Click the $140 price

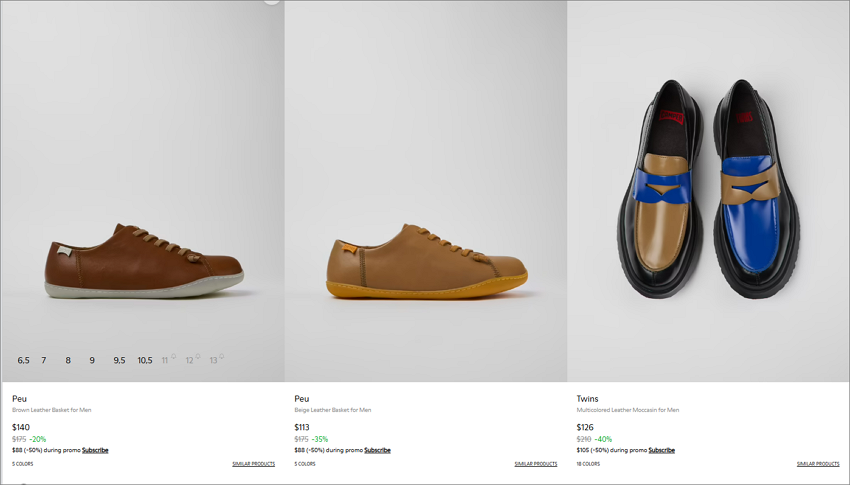point(21,428)
